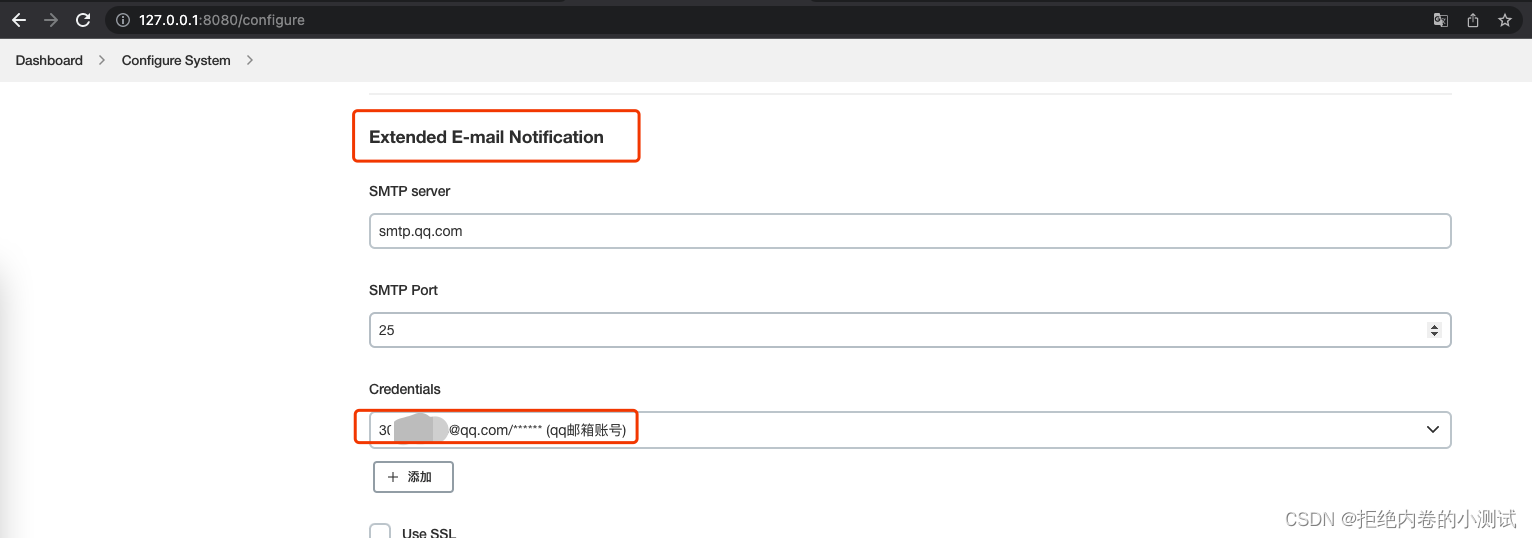Go back with the browser back arrow
Screen dimensions: 1532x538
[x=18, y=20]
